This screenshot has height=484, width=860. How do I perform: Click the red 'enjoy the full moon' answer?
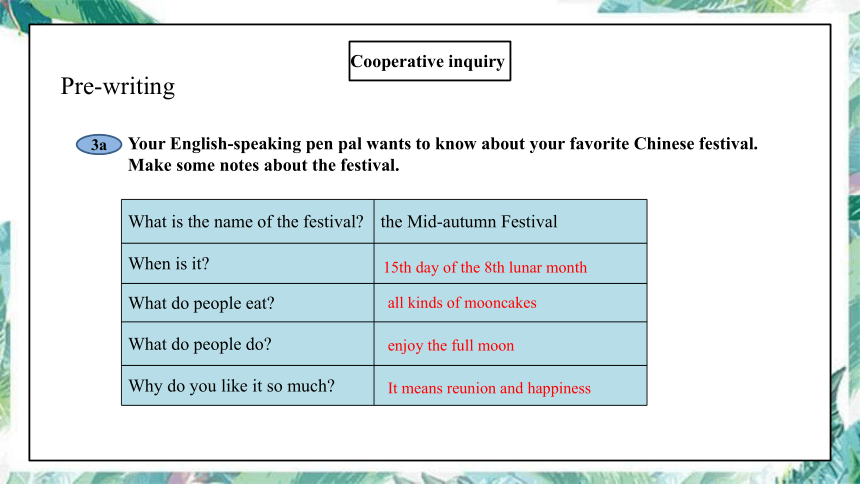pos(451,346)
